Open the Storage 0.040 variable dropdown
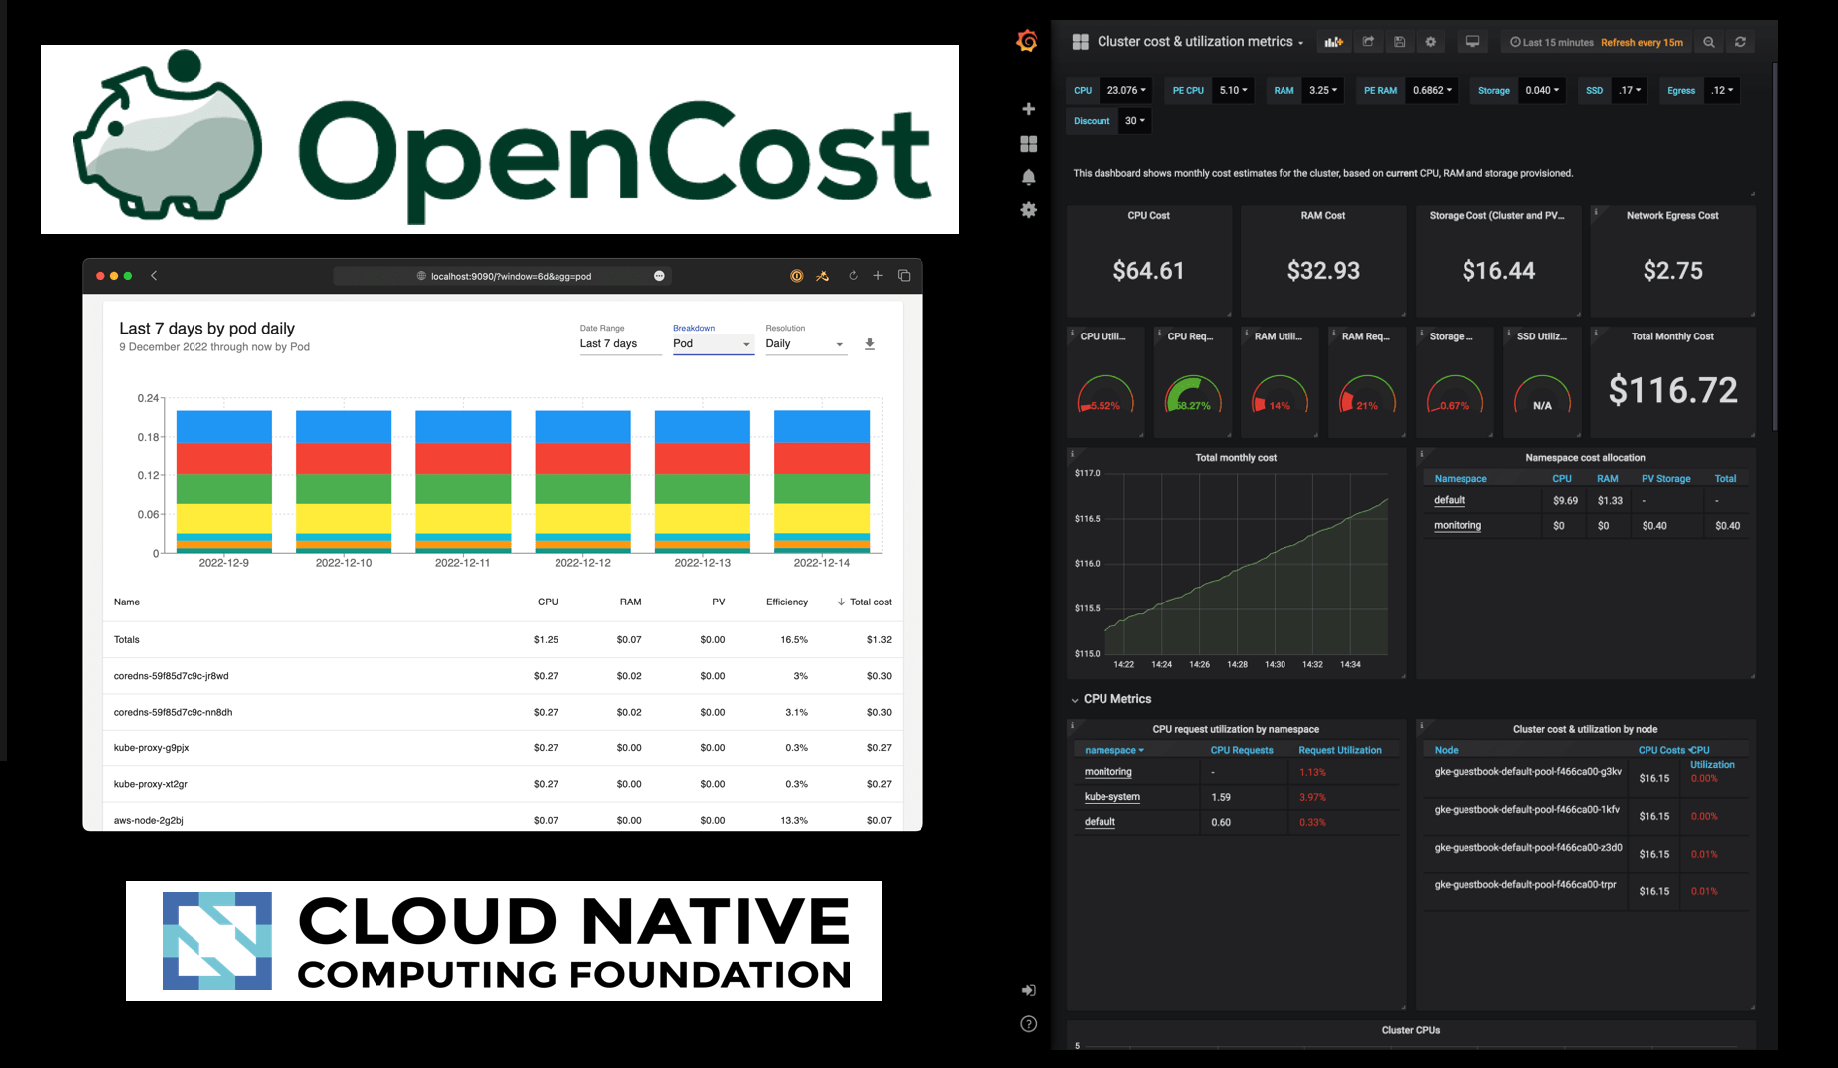 click(1541, 91)
